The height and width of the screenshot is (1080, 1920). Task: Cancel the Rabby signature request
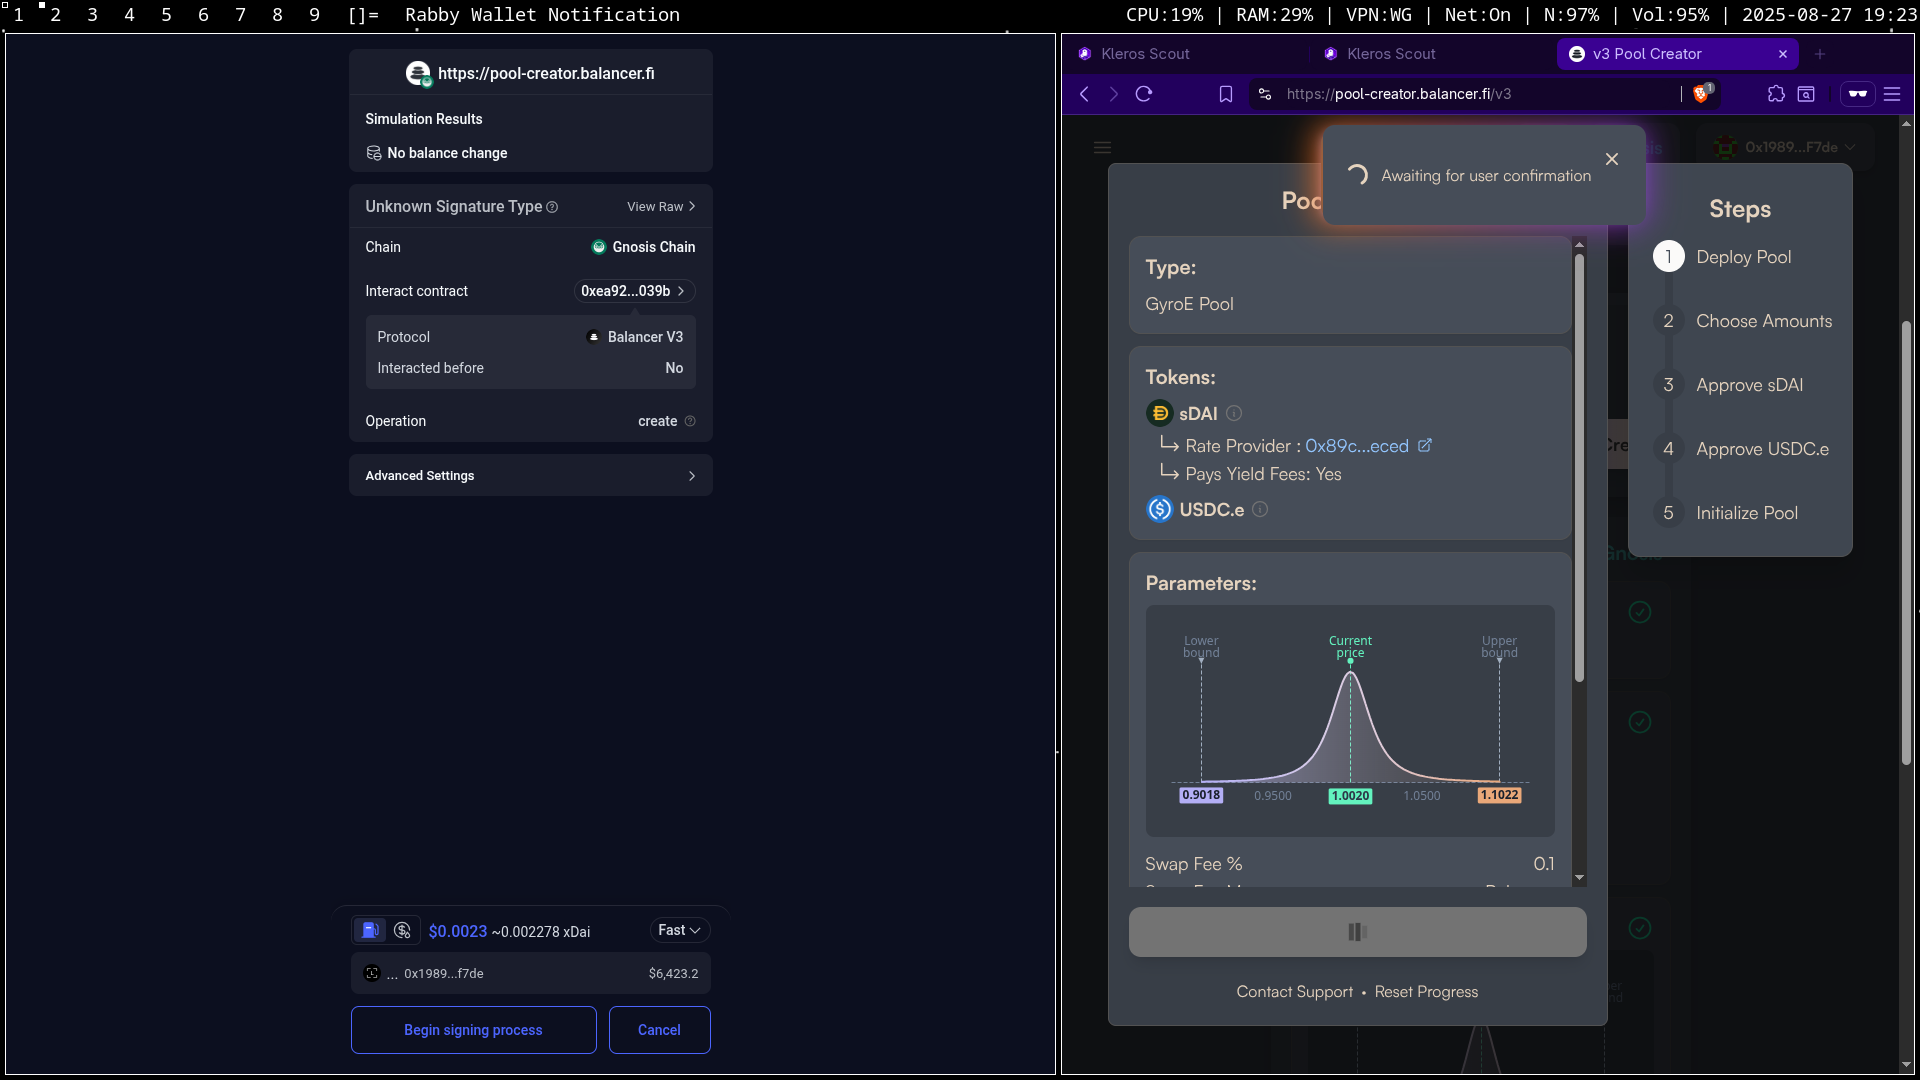coord(659,1029)
